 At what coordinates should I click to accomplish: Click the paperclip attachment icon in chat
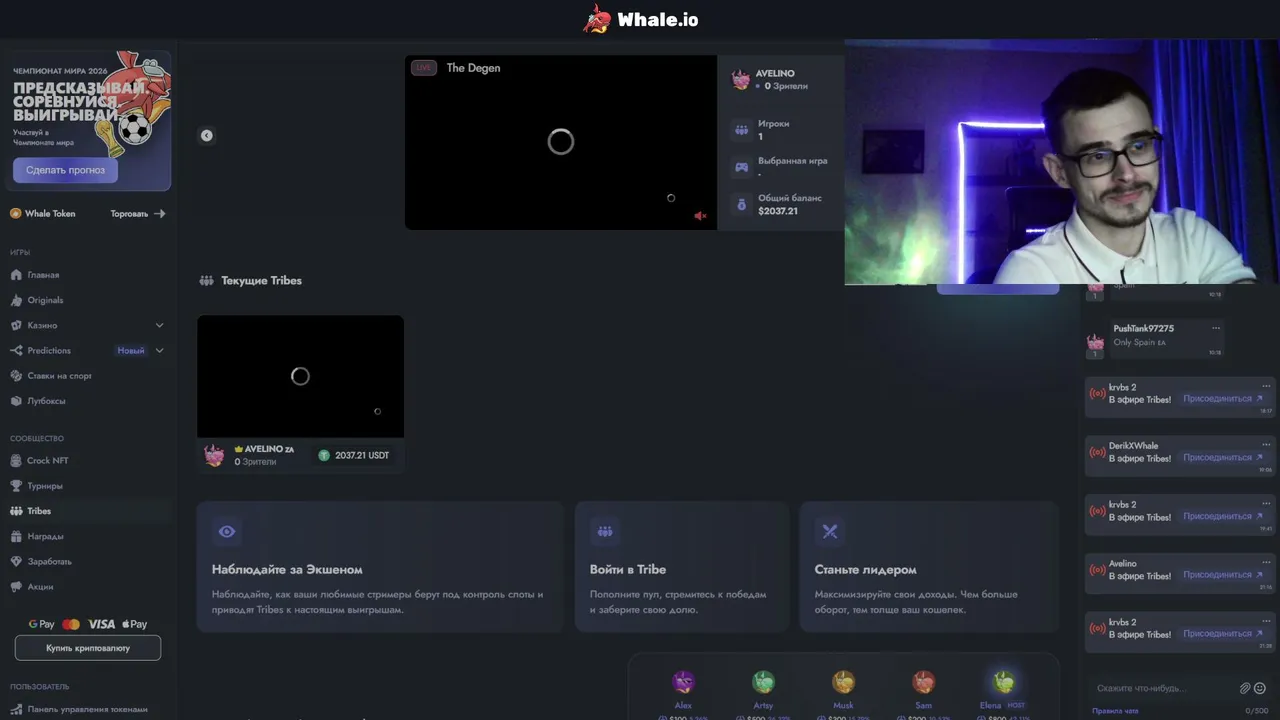pyautogui.click(x=1245, y=688)
